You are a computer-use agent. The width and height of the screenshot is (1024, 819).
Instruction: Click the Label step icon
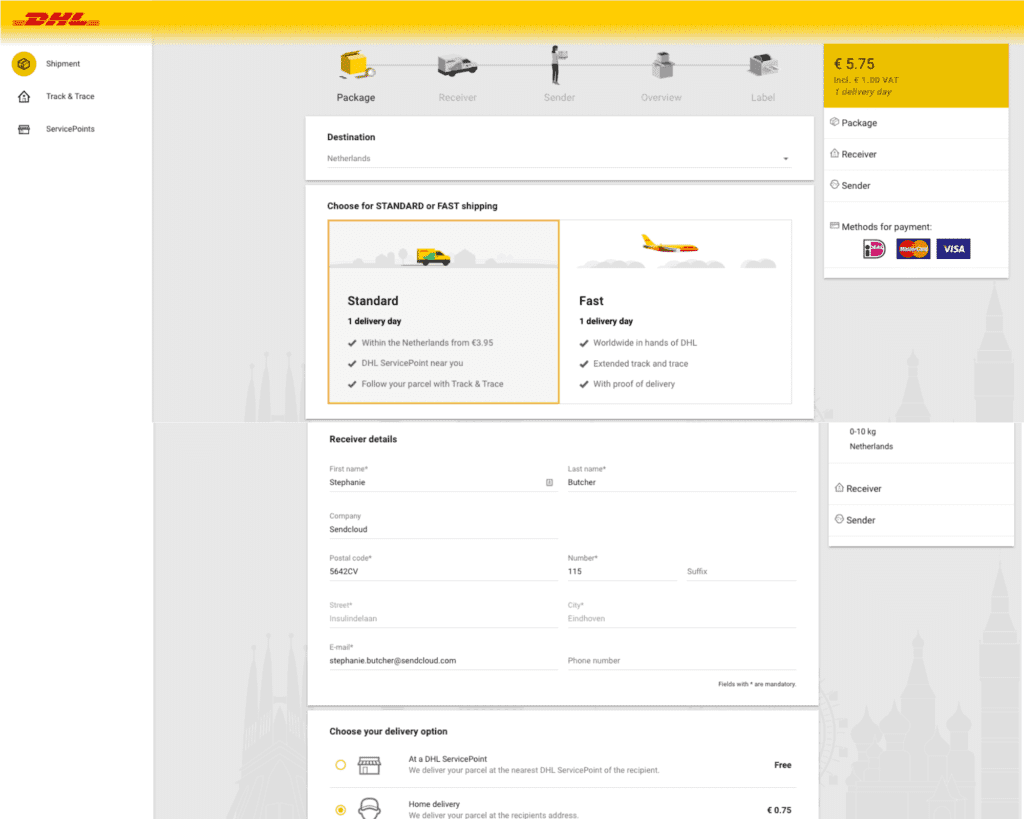click(x=762, y=67)
